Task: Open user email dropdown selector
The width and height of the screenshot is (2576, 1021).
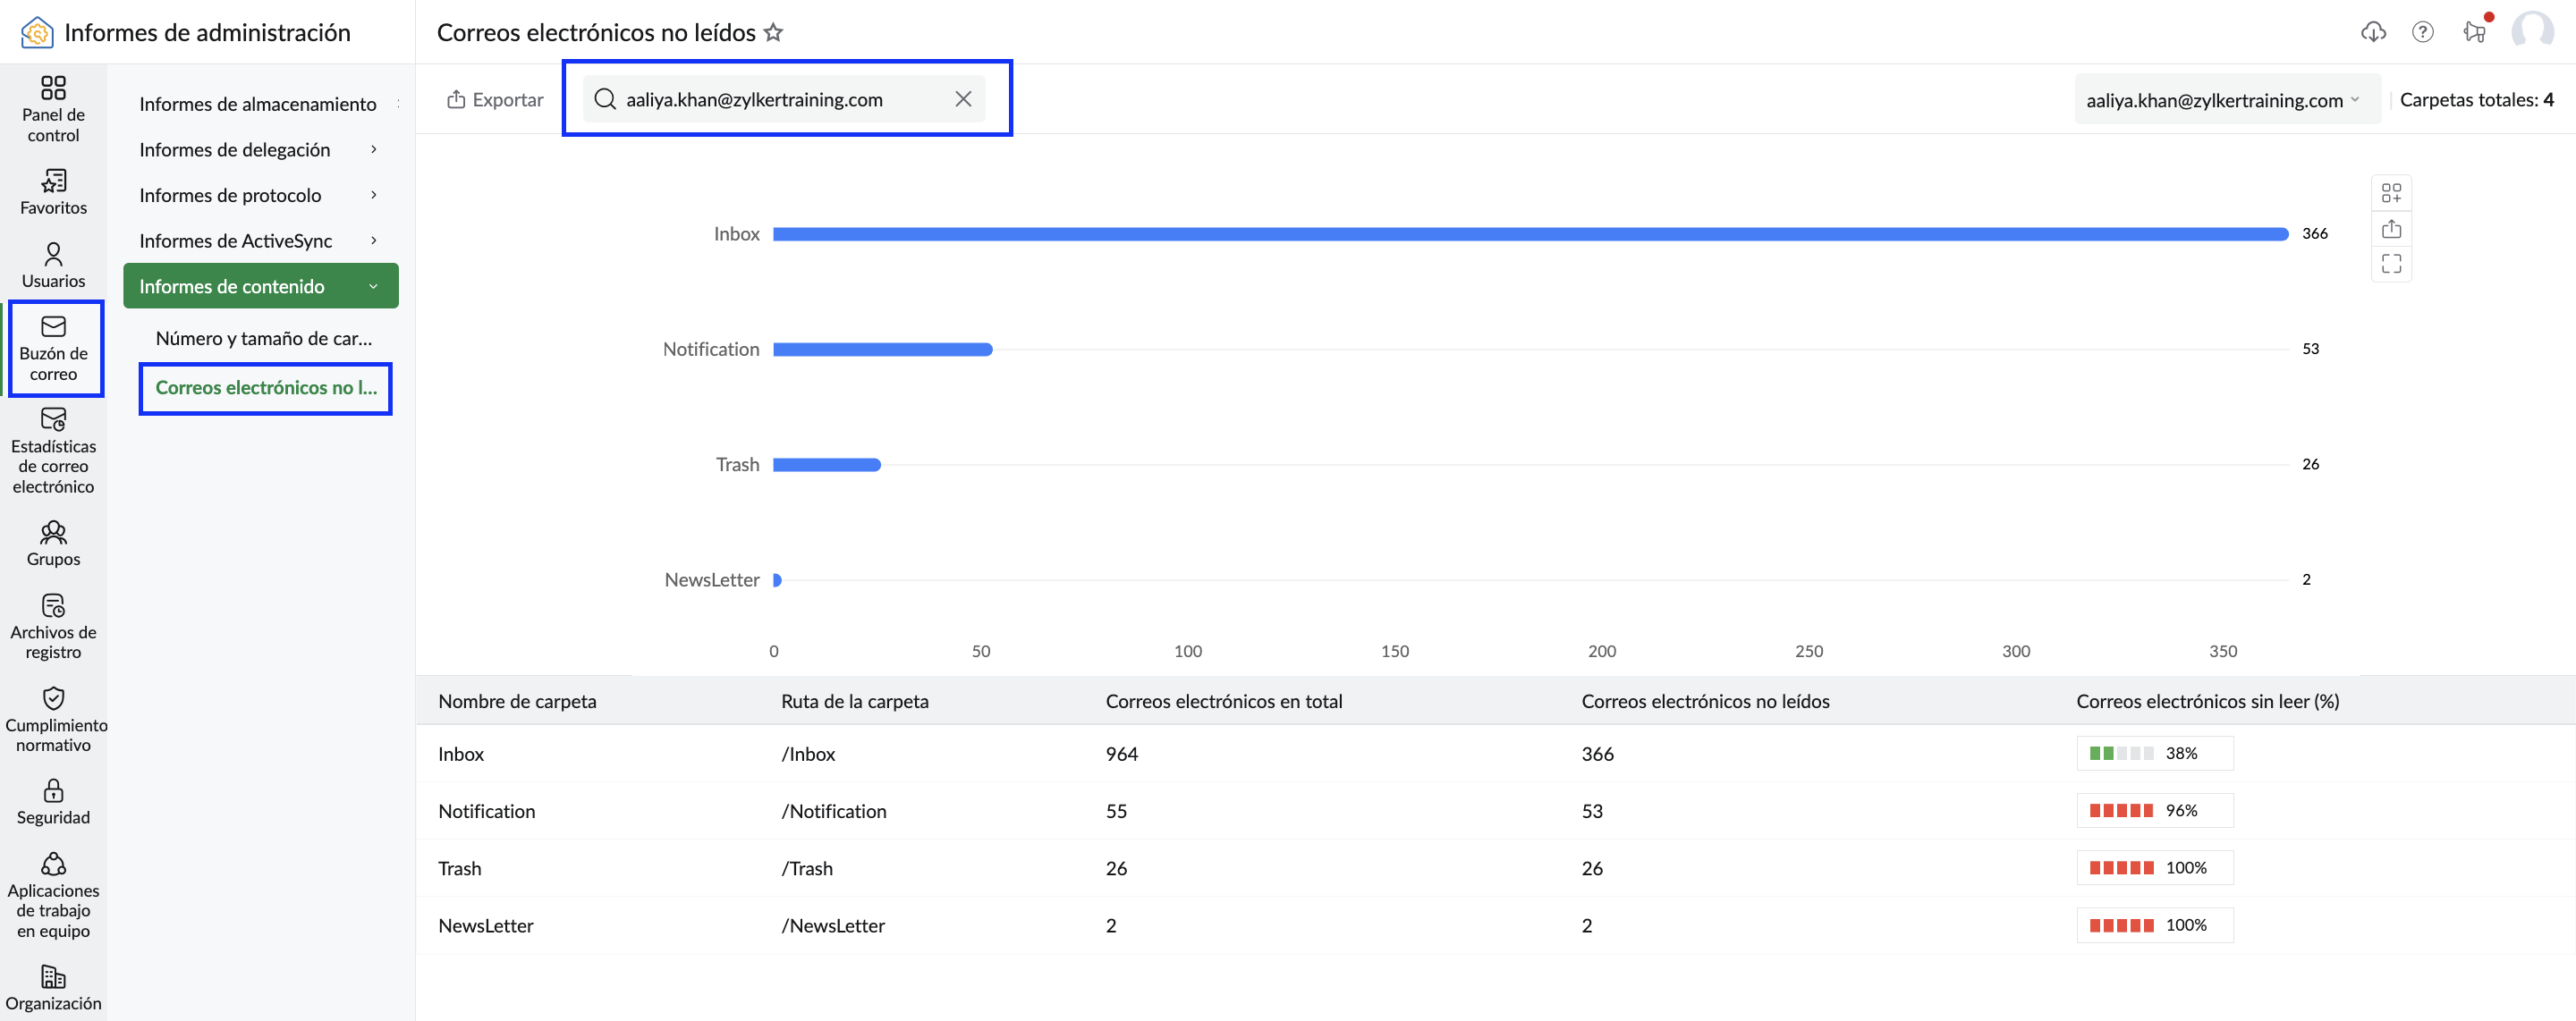Action: (x=2227, y=100)
